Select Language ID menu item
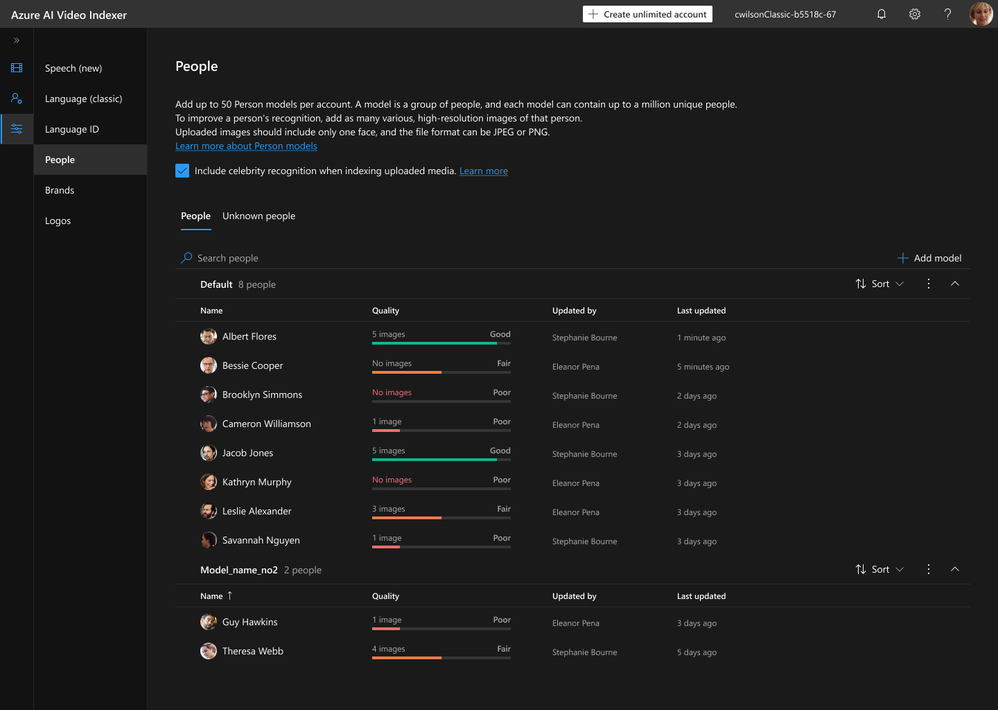This screenshot has height=710, width=998. pos(90,129)
